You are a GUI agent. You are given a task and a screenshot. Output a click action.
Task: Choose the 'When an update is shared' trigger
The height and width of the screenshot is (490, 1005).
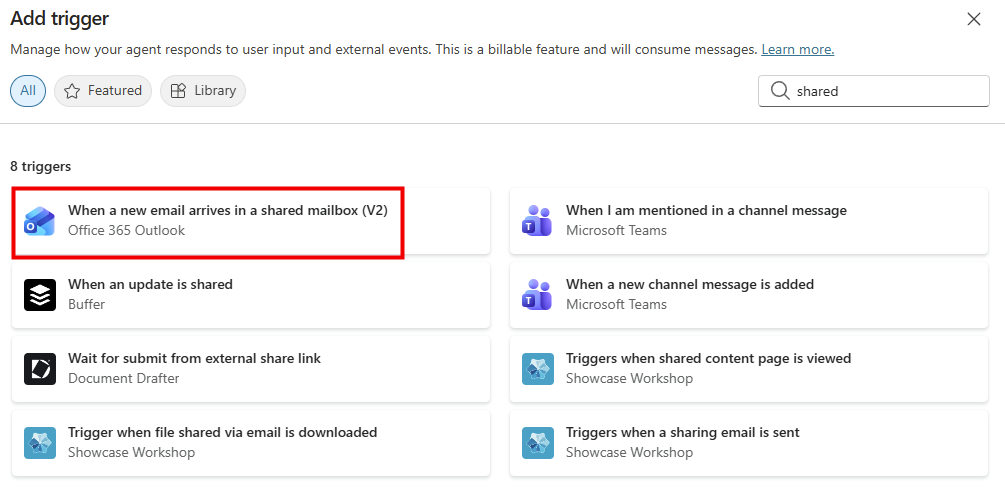[x=150, y=285]
